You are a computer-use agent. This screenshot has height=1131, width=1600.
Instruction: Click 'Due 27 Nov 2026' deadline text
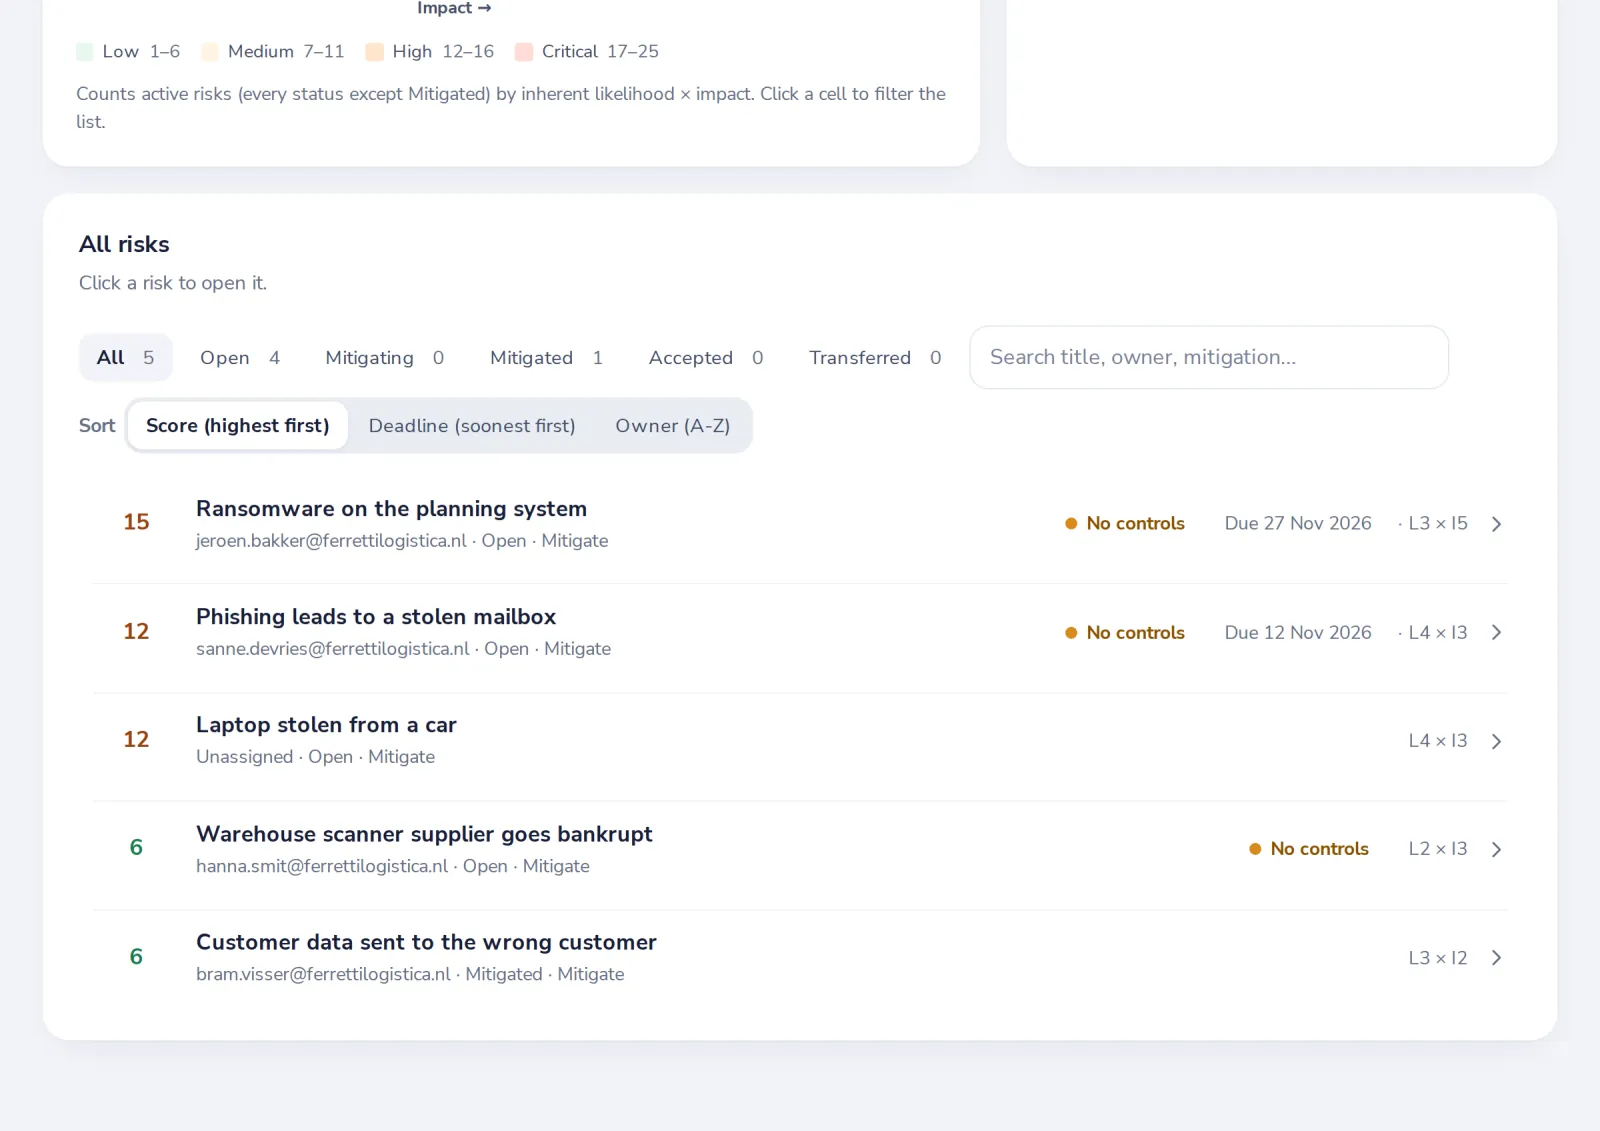(x=1298, y=523)
